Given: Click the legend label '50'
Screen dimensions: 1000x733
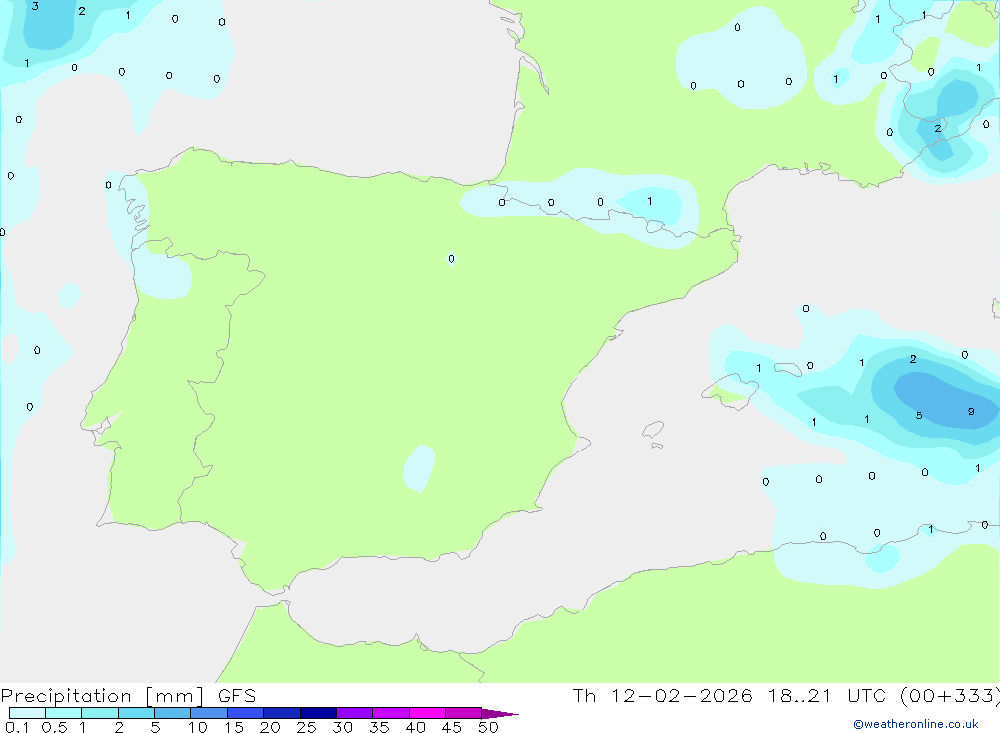Looking at the screenshot, I should click(x=488, y=727).
